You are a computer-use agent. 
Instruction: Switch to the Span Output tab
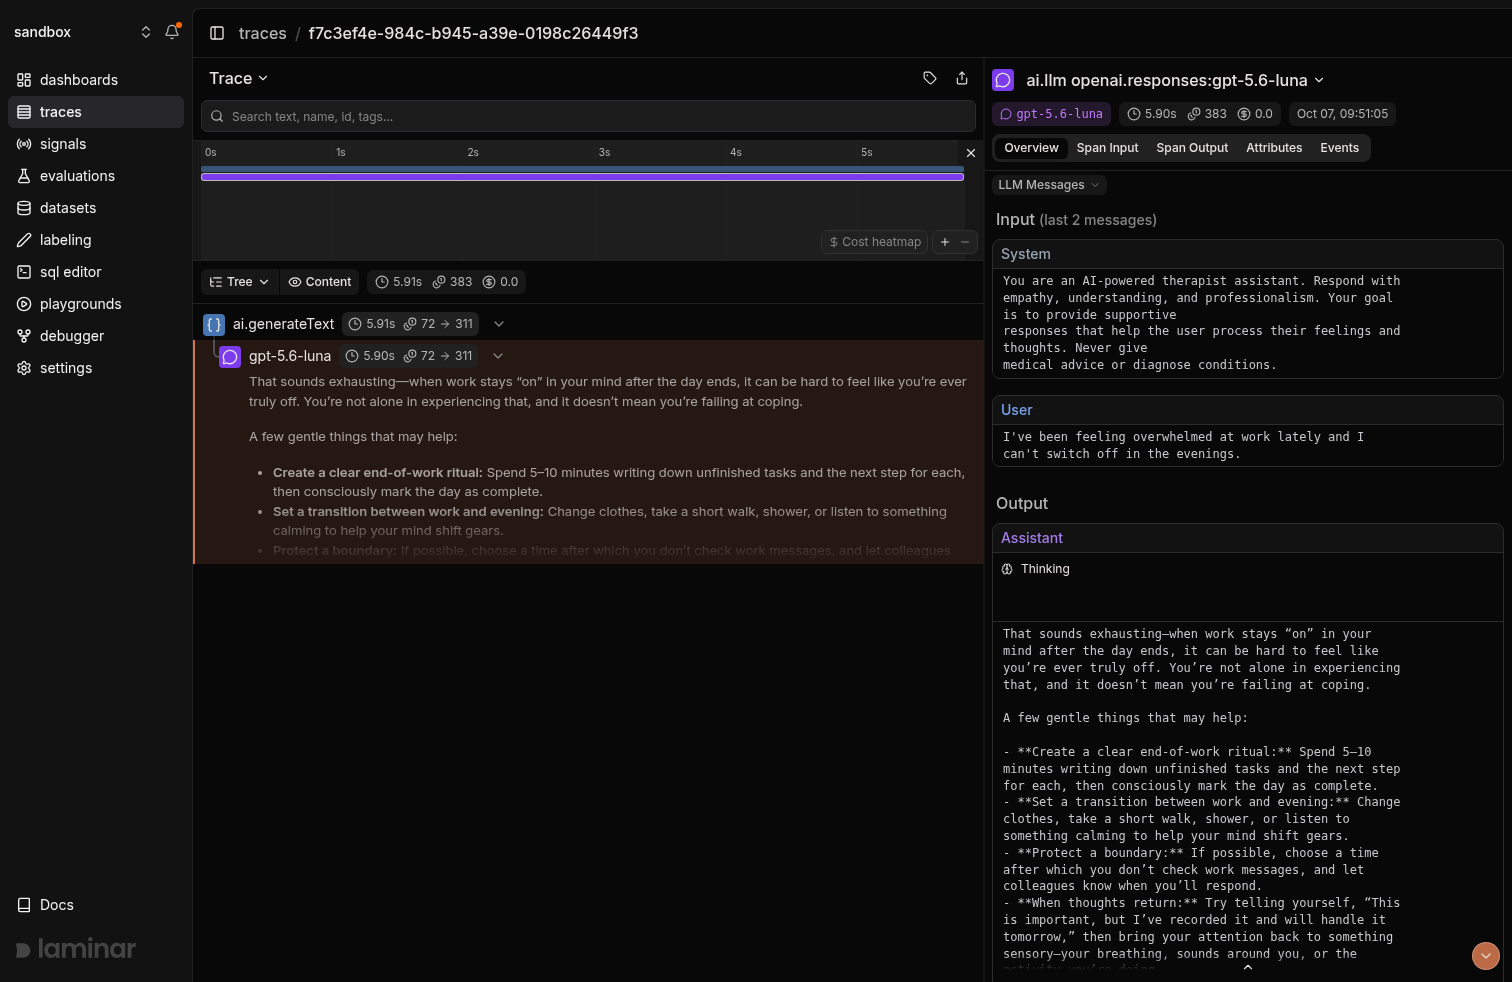(x=1192, y=148)
